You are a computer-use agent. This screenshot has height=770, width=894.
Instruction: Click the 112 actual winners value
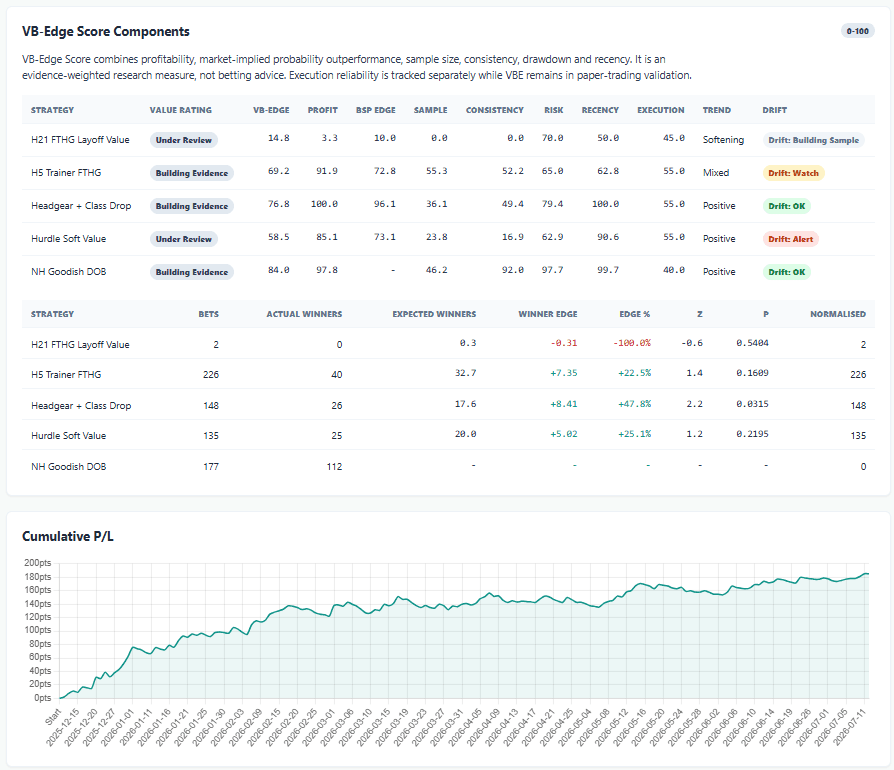point(334,467)
